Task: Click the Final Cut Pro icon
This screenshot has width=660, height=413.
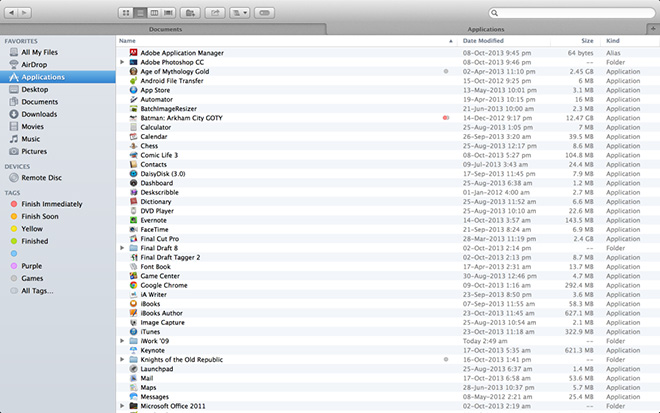Action: (x=133, y=239)
